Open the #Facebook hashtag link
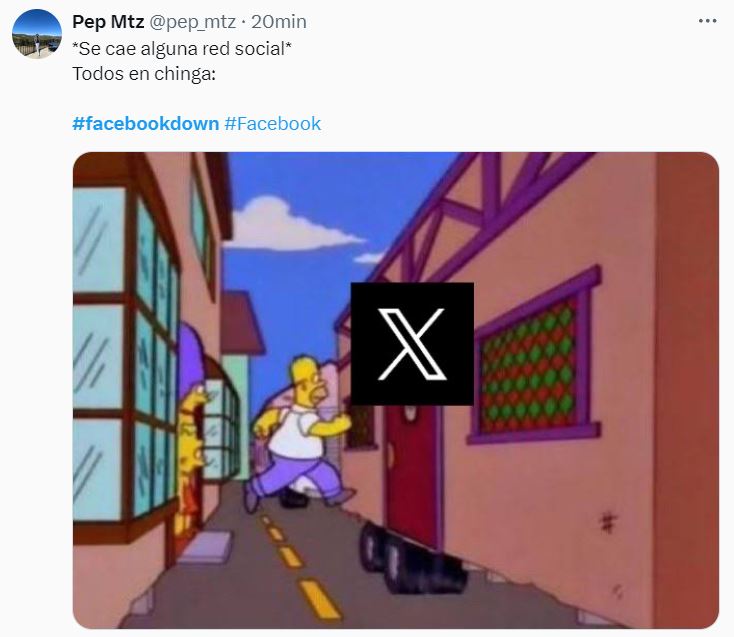 pyautogui.click(x=272, y=124)
